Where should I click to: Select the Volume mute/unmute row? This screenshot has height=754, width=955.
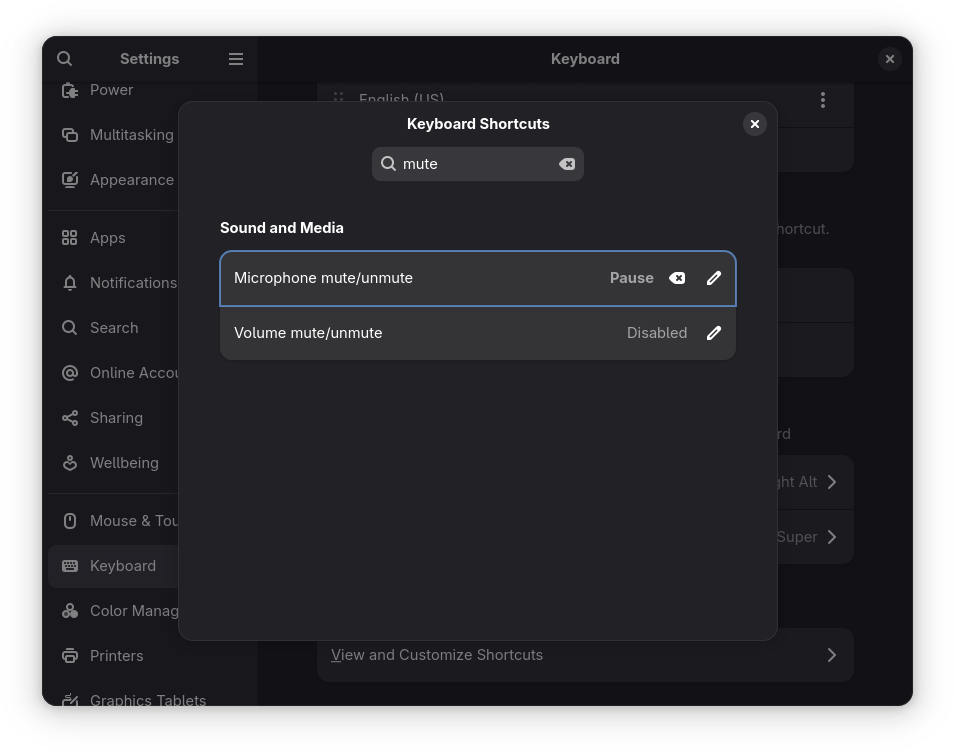[x=400, y=333]
